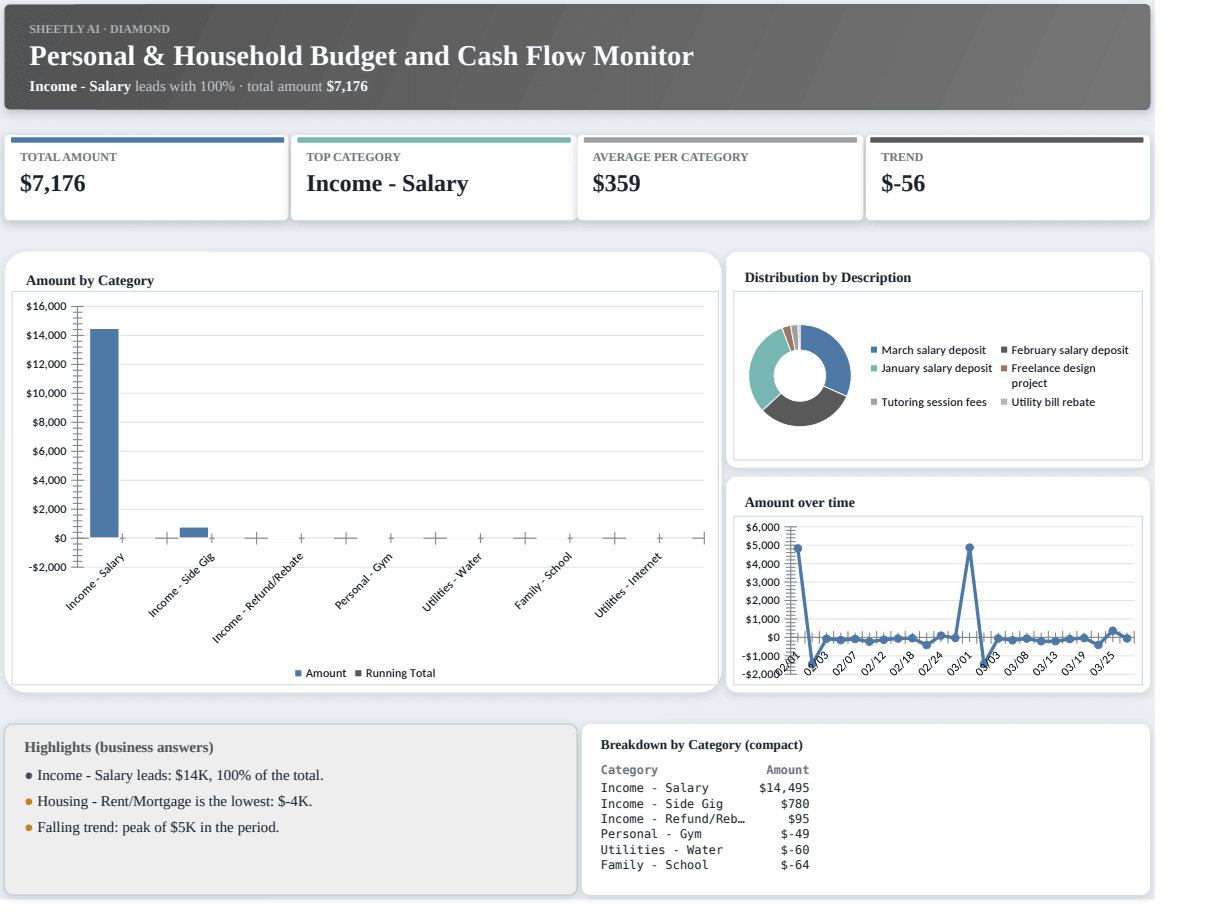Select the Personal - Gym breakdown row
The height and width of the screenshot is (922, 1227).
[x=705, y=834]
